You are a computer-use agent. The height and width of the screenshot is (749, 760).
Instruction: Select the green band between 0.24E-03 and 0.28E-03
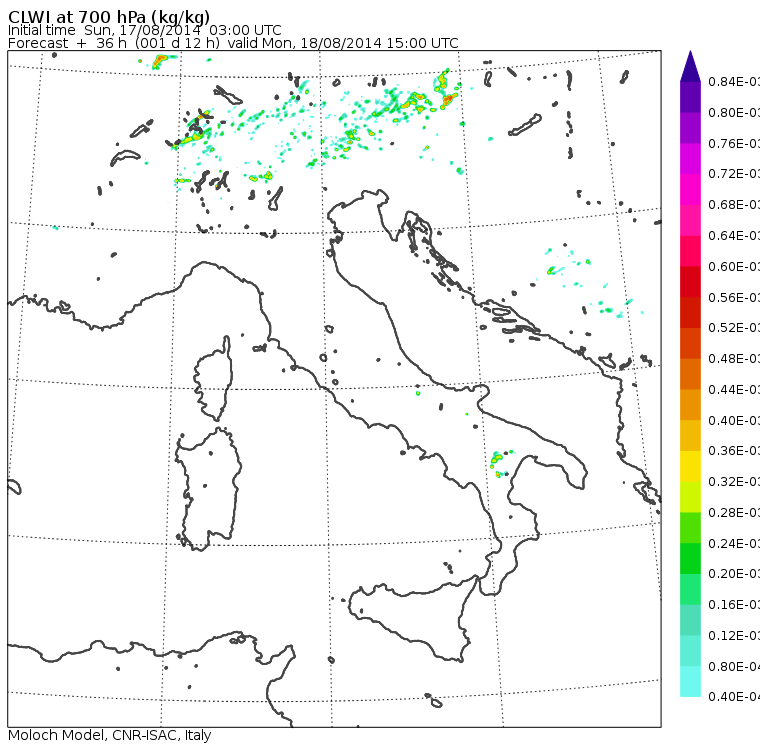coord(690,528)
